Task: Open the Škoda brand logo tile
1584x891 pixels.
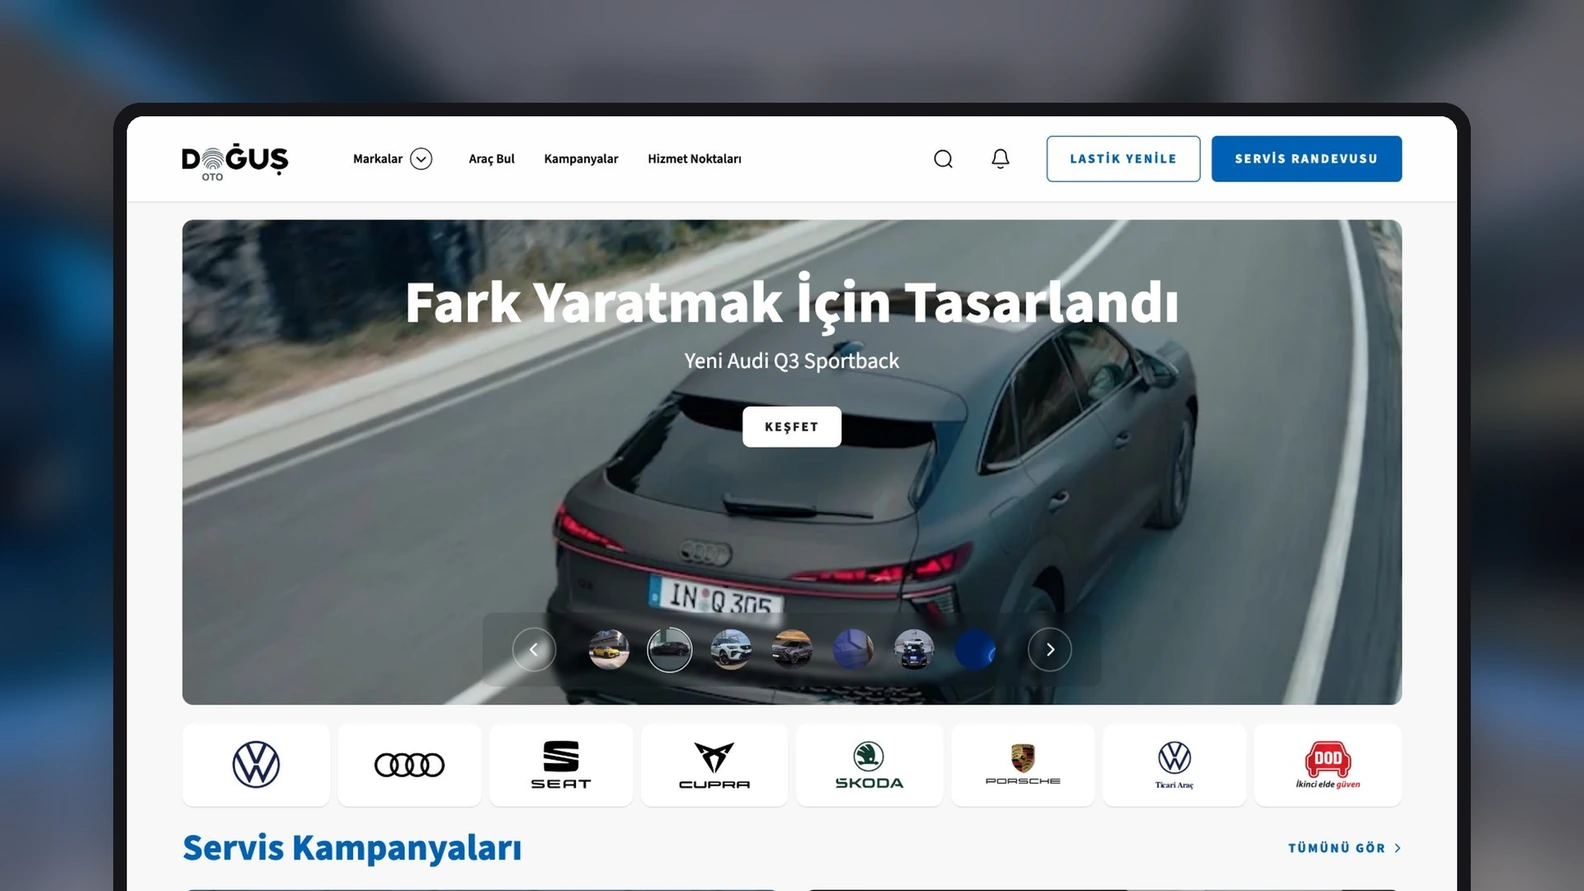Action: (x=869, y=765)
